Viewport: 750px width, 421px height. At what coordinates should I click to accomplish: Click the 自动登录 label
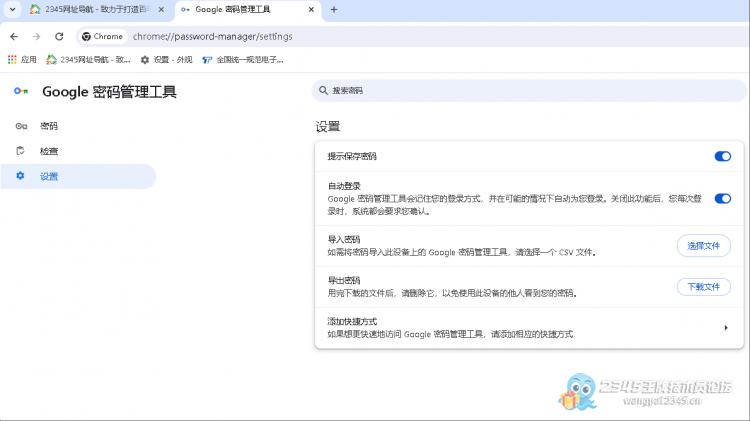(x=344, y=186)
